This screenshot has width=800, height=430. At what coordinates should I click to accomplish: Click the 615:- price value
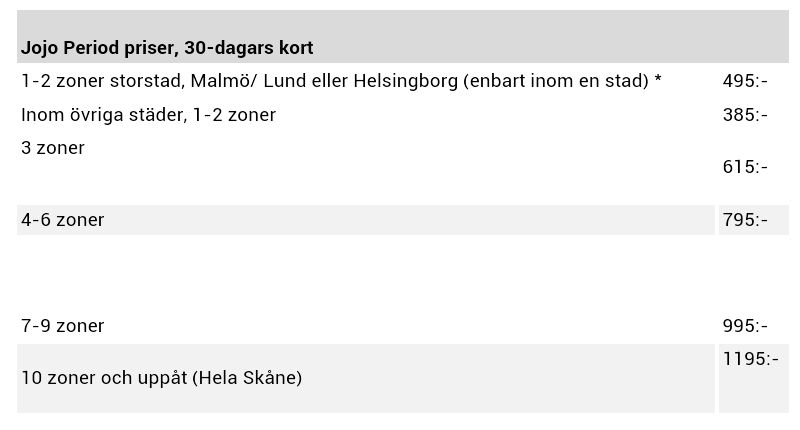[x=745, y=167]
